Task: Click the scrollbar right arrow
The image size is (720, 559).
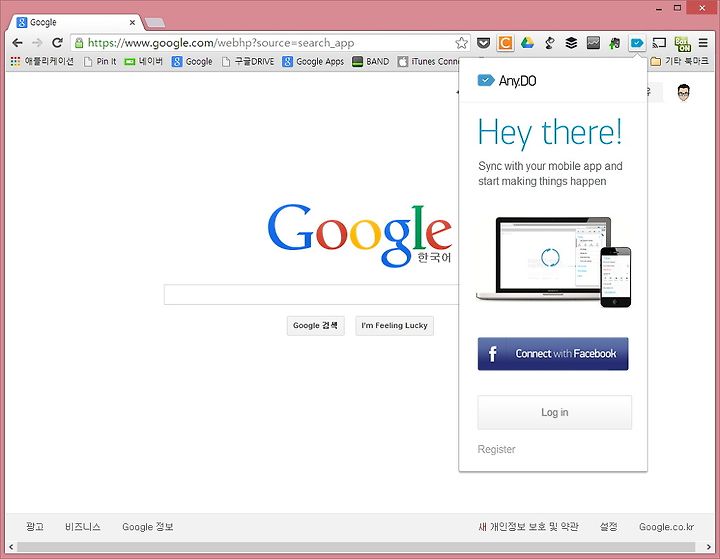Action: click(709, 547)
